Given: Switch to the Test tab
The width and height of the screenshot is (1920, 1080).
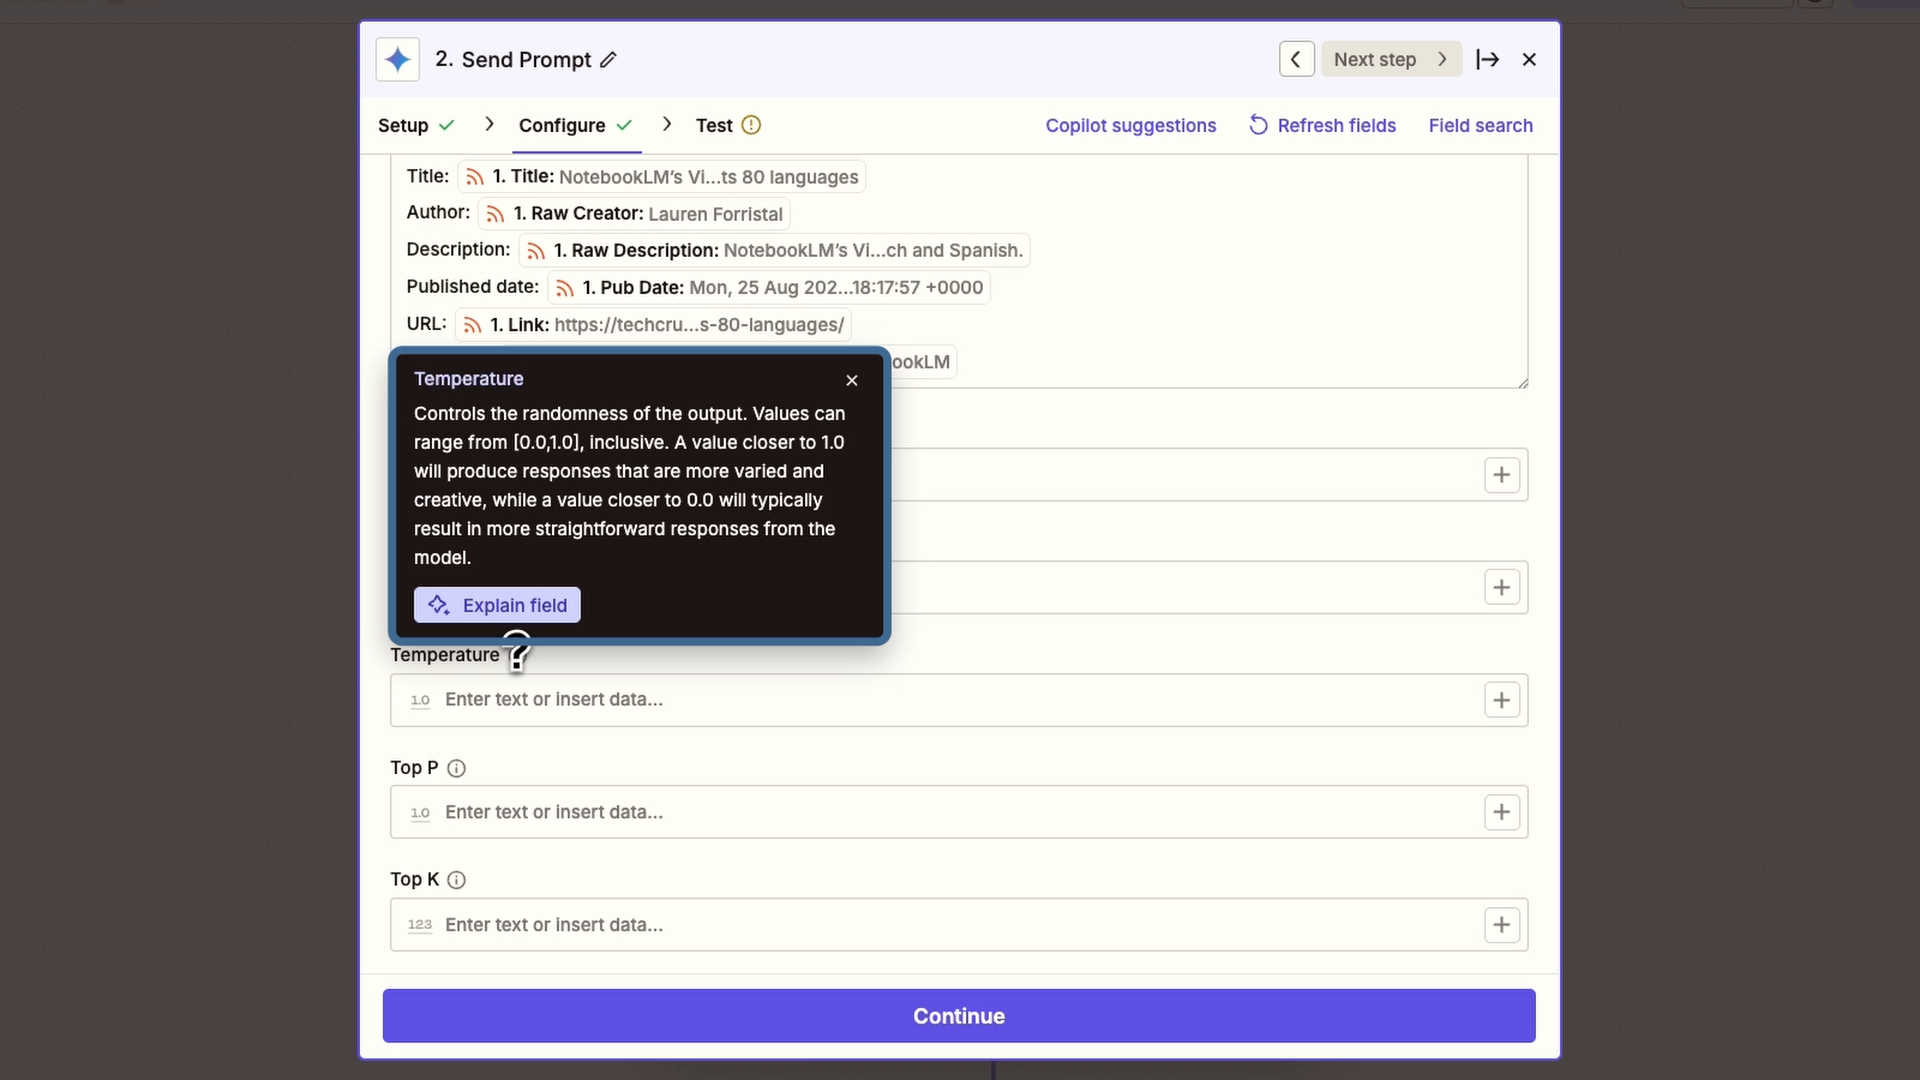Looking at the screenshot, I should 714,125.
